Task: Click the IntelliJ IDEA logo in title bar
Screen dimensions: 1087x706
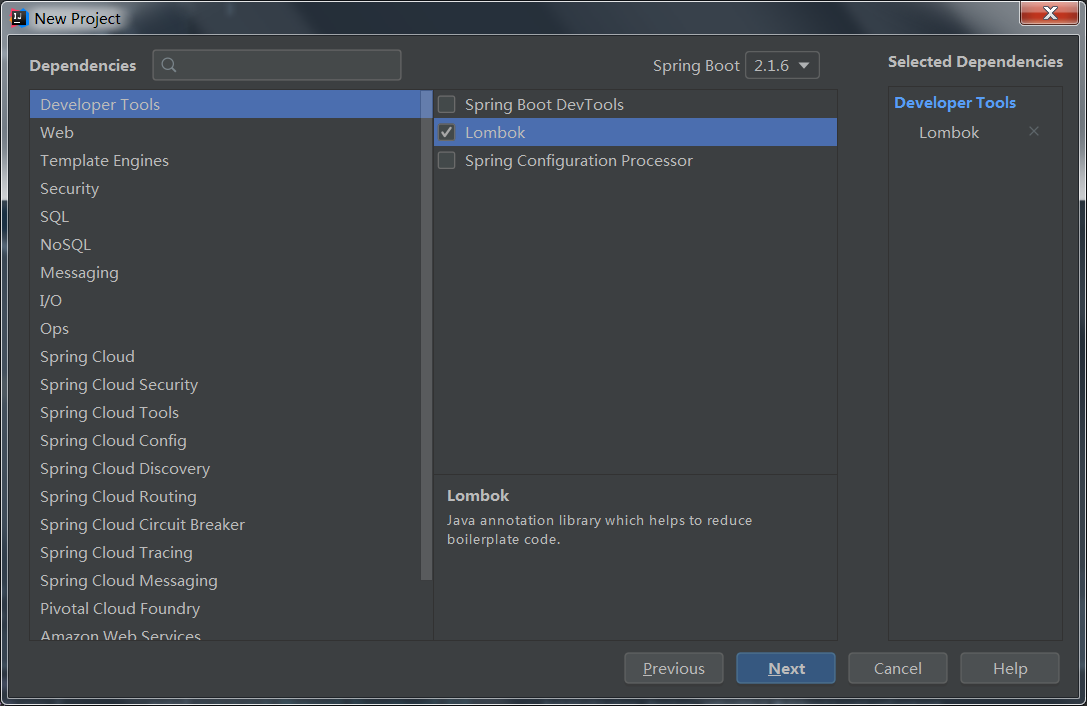Action: (x=19, y=17)
